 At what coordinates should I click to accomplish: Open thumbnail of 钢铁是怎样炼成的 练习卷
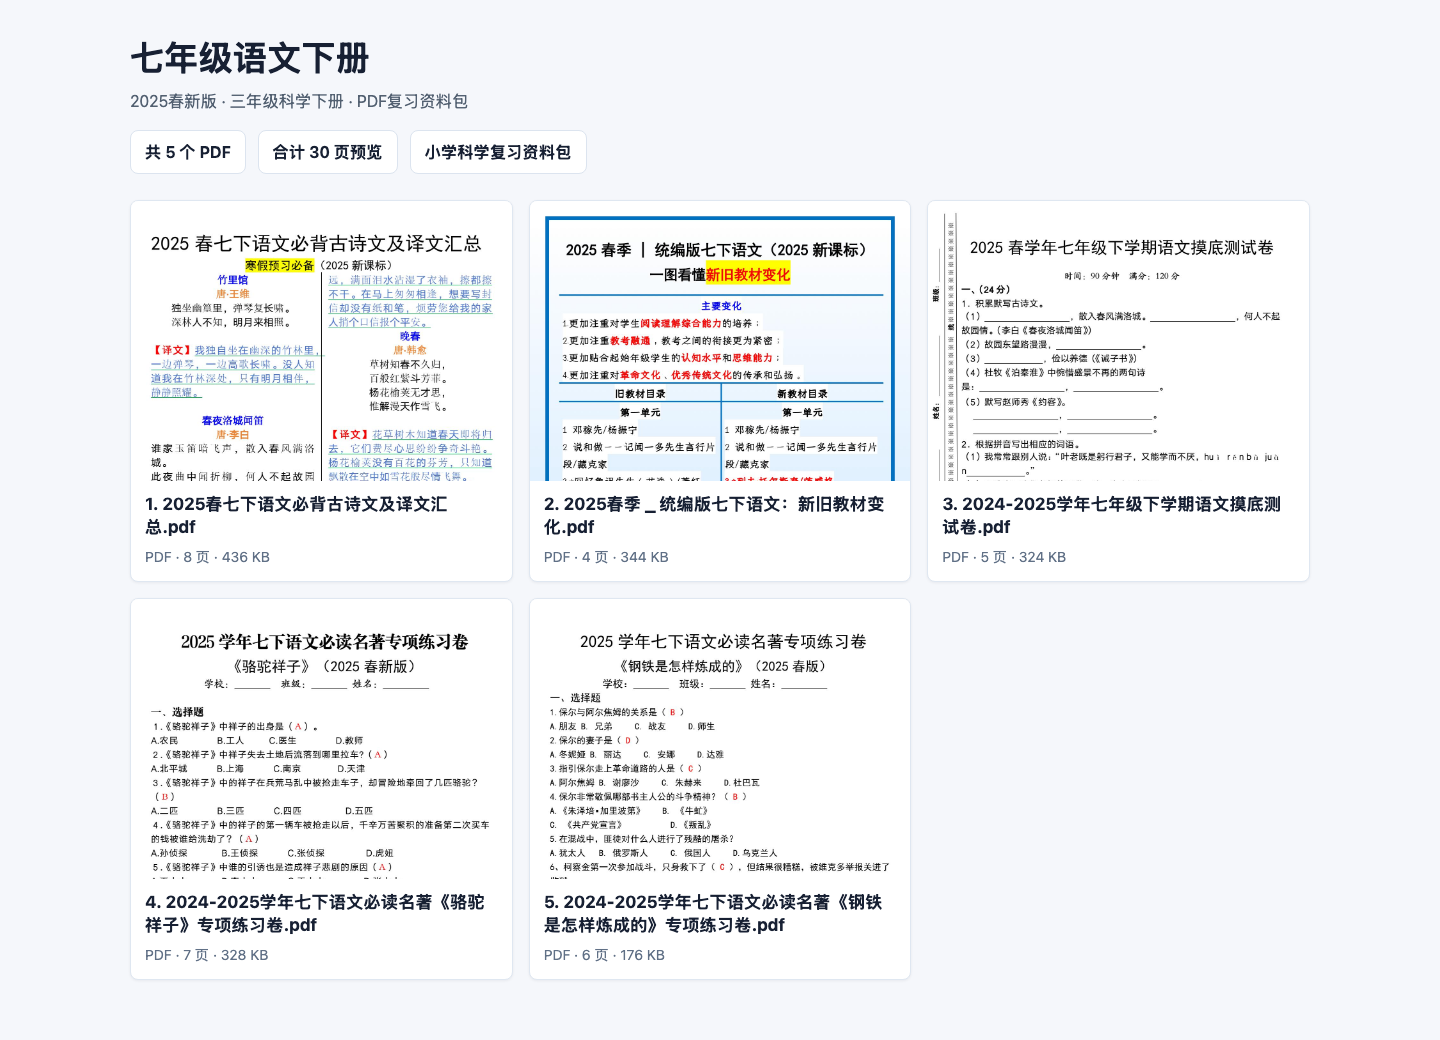pos(720,739)
